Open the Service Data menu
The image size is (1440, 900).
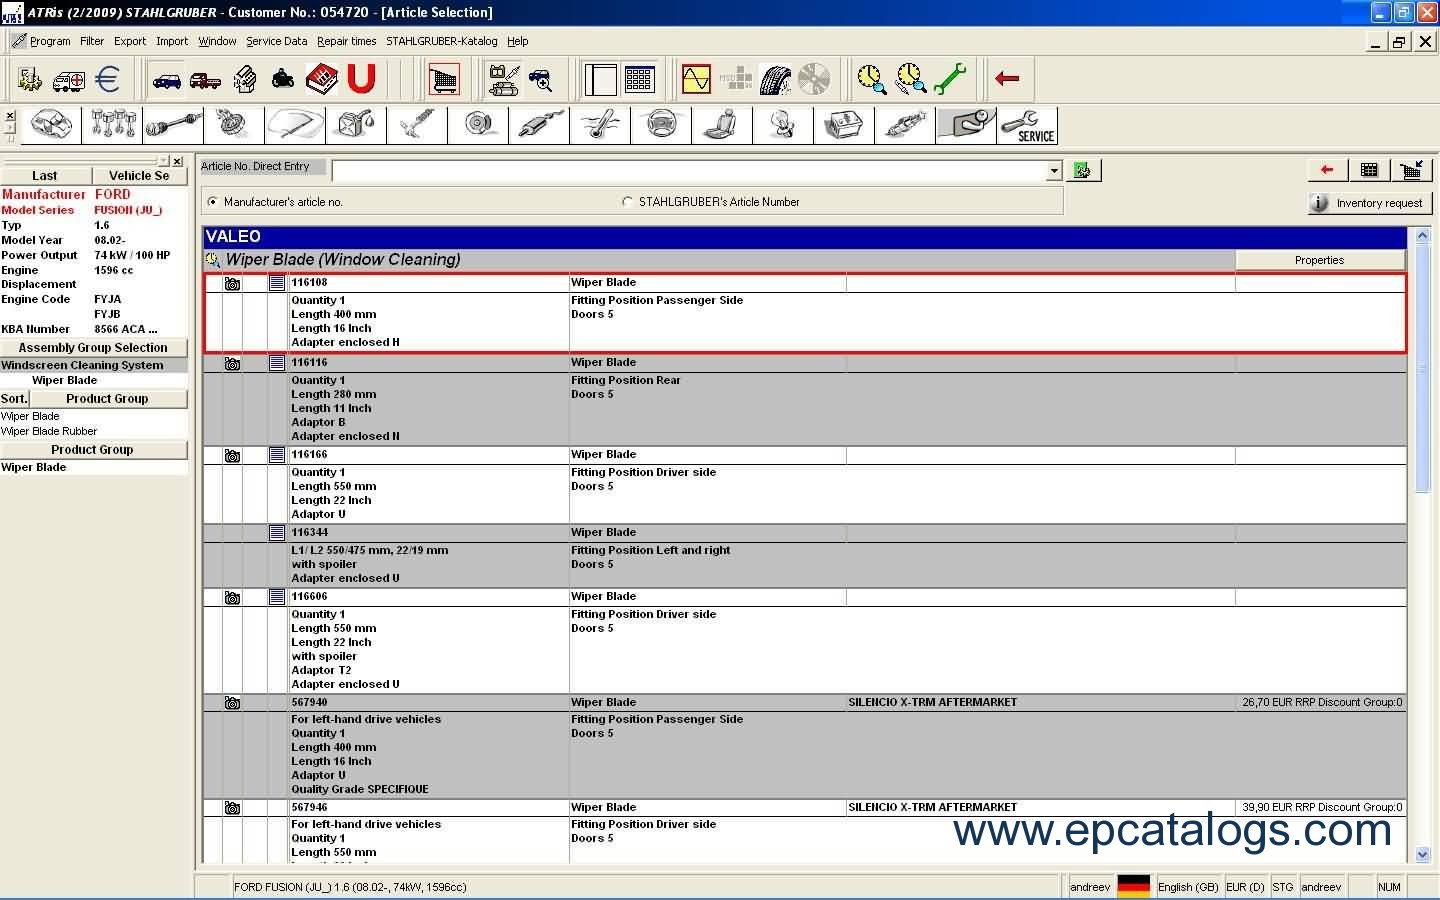tap(276, 41)
